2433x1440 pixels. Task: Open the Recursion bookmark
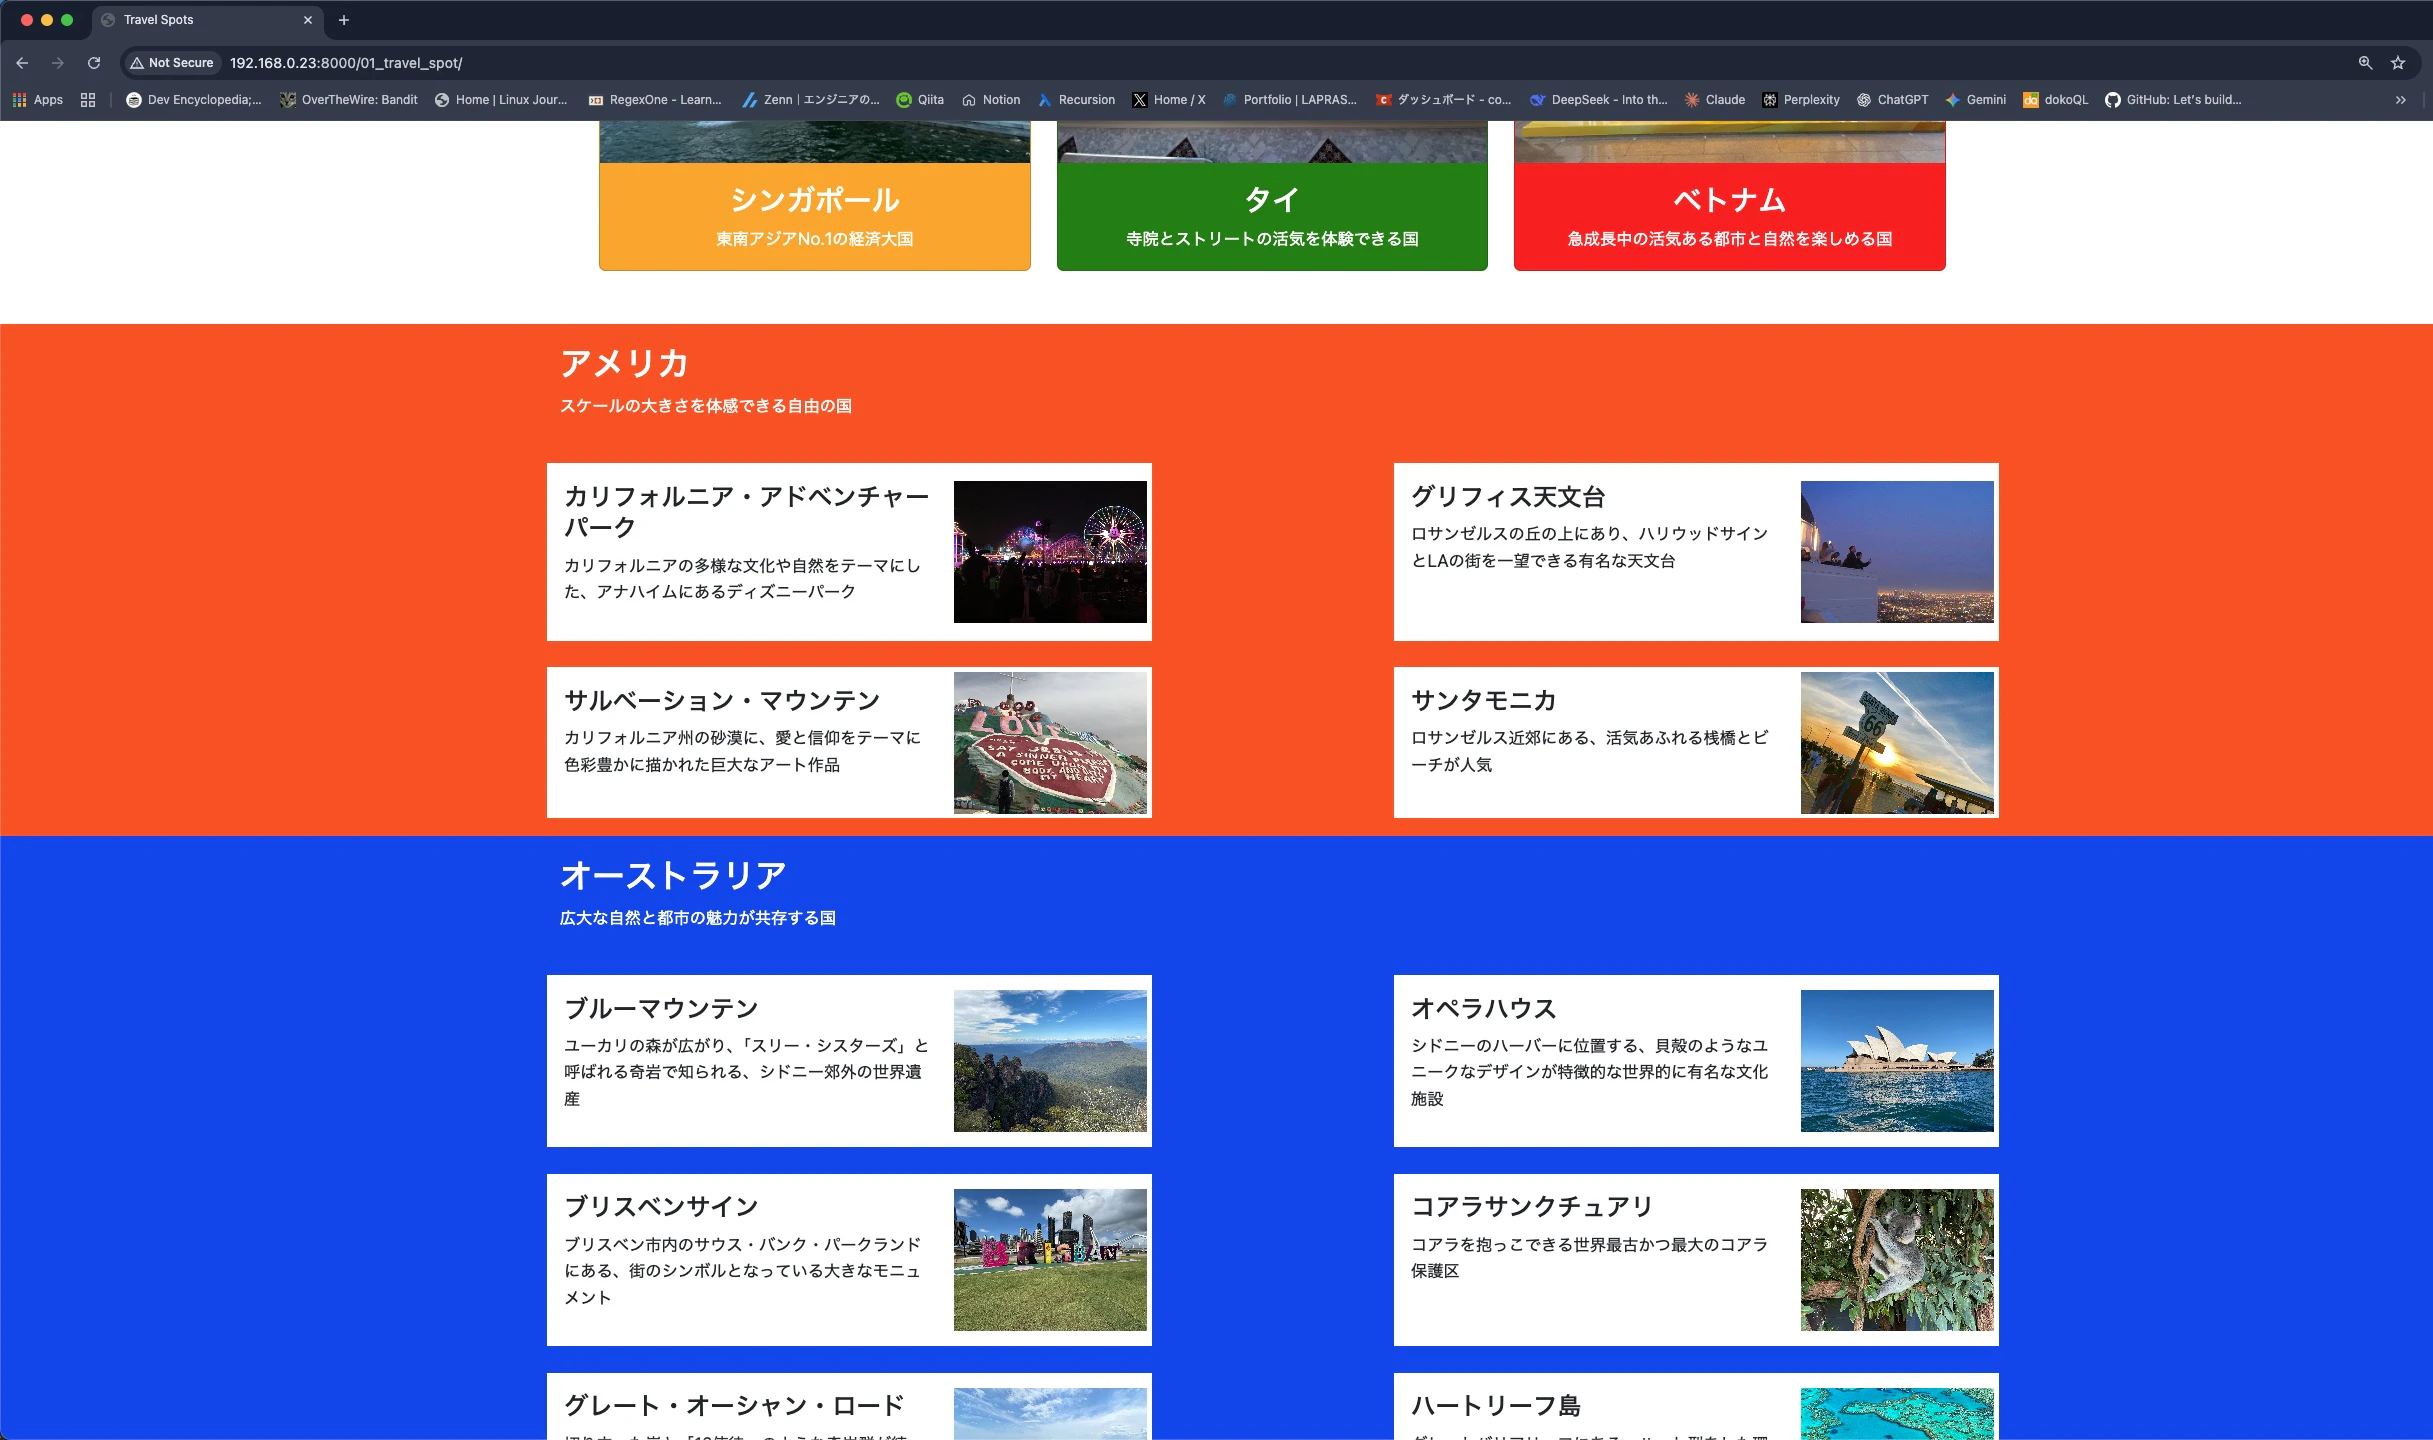coord(1076,100)
